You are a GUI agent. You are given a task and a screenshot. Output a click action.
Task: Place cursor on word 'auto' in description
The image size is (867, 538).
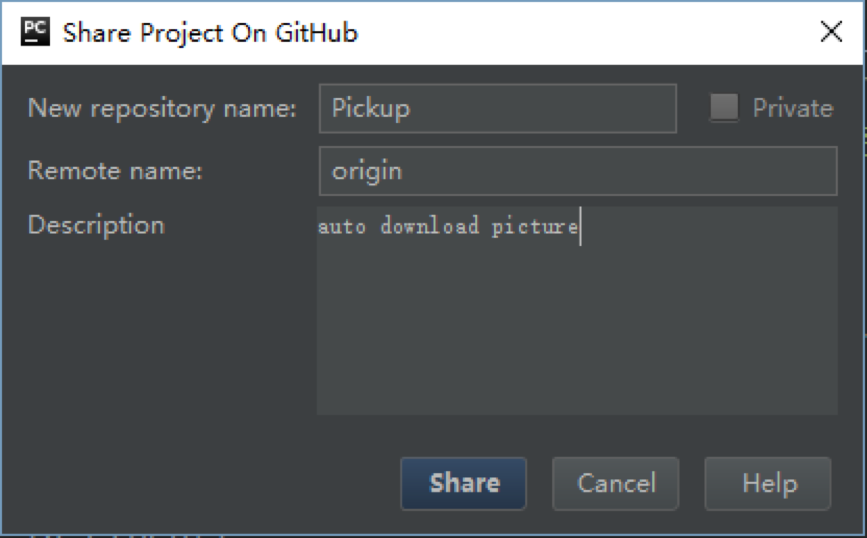(342, 228)
